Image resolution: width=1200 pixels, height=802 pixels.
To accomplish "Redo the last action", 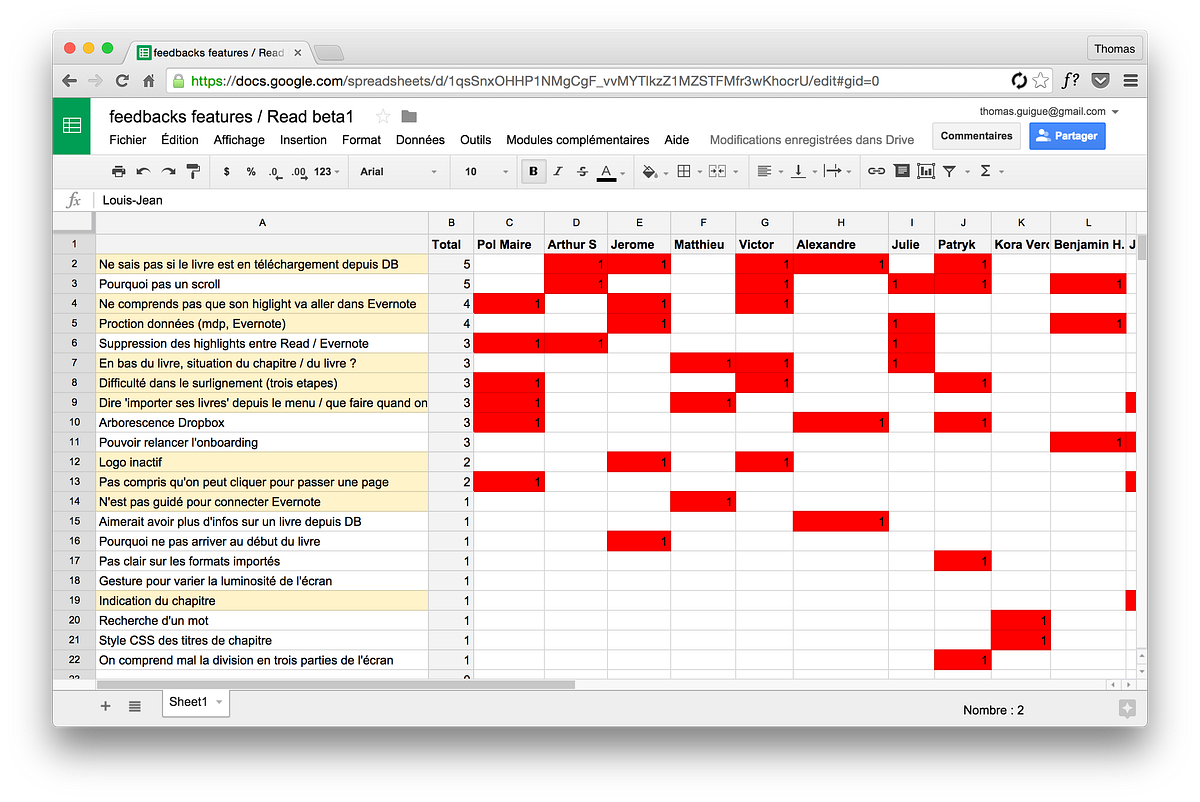I will coord(168,172).
